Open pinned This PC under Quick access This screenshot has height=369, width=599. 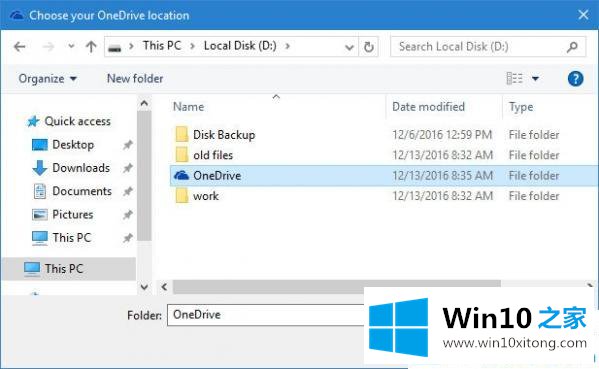click(72, 238)
